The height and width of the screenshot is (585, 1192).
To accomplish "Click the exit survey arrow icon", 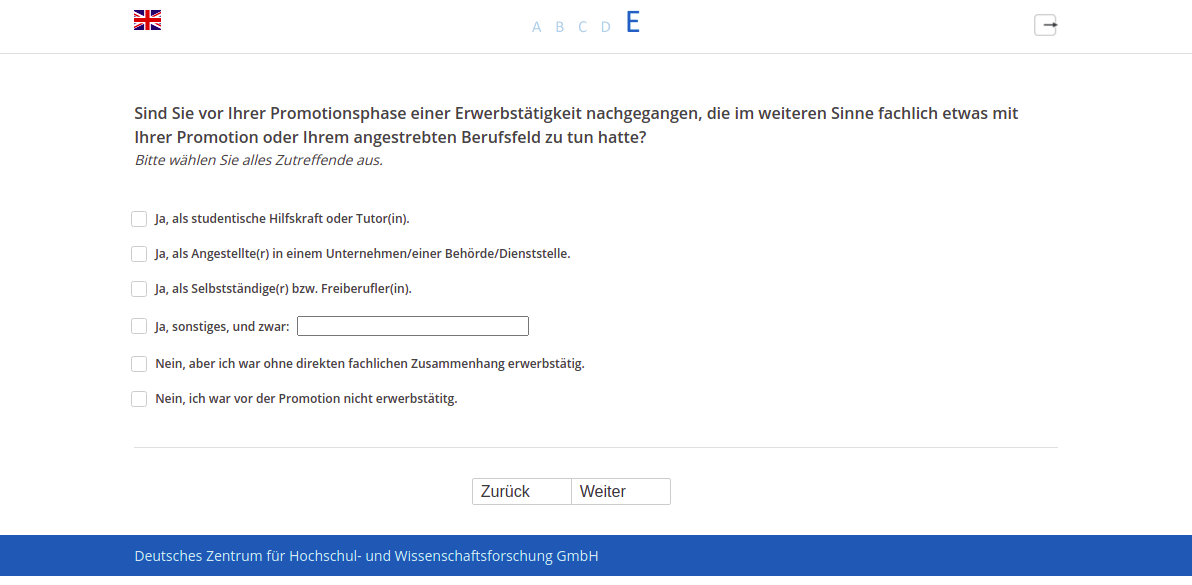I will point(1045,25).
